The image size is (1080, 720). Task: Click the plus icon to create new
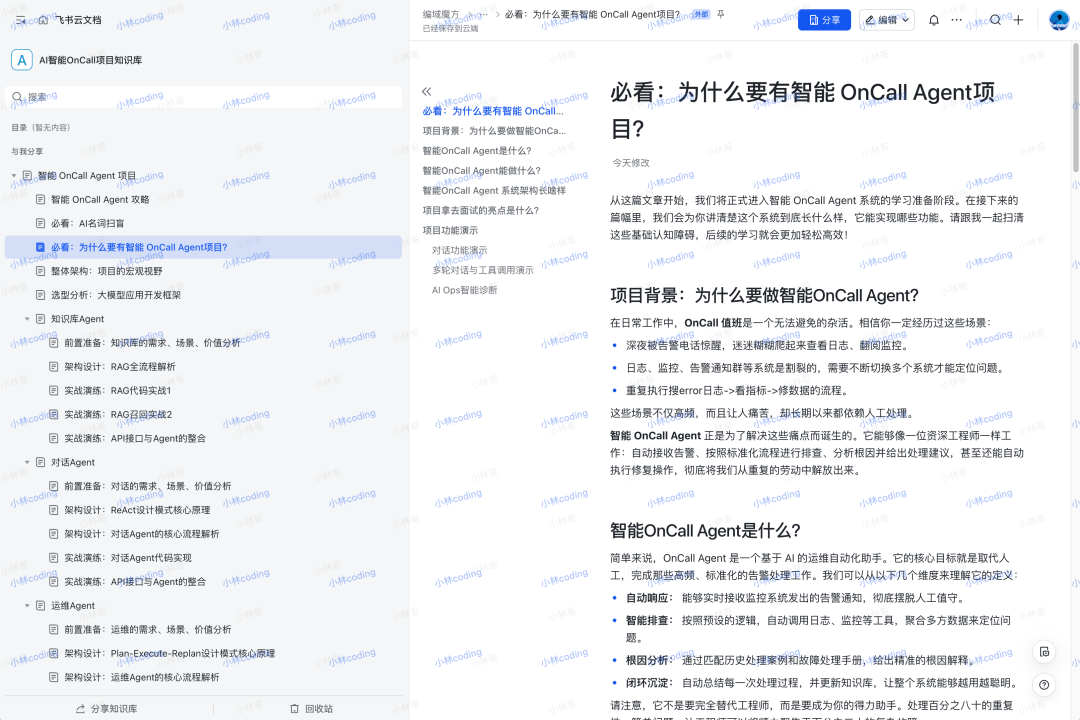(1018, 20)
